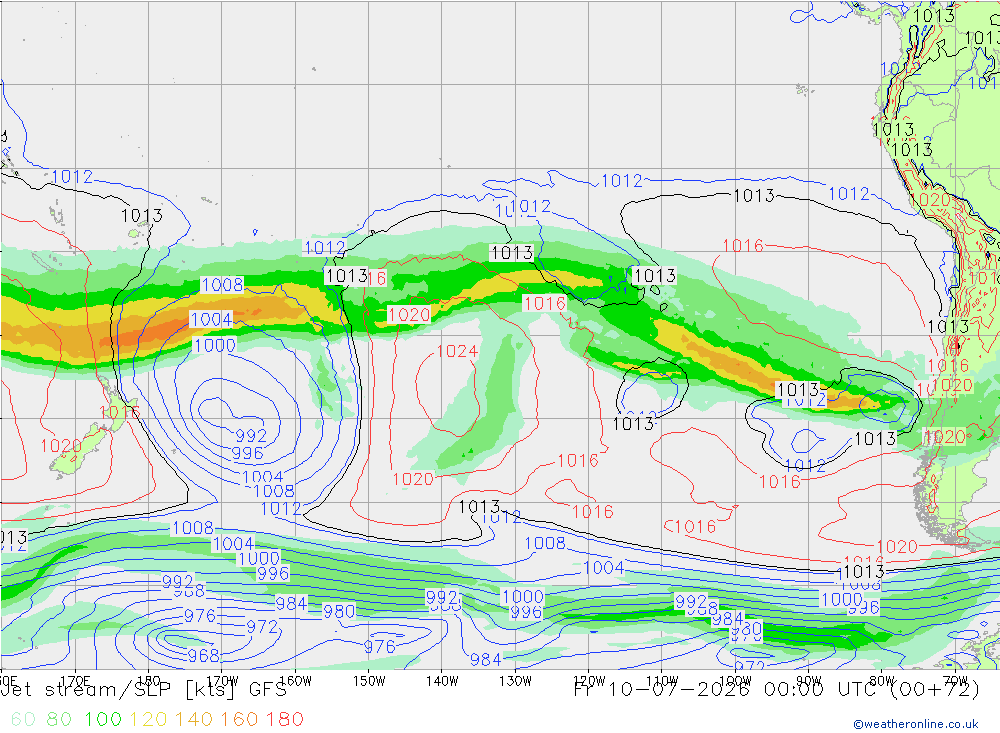Click the 150W longitude label
The image size is (1000, 733).
tap(369, 681)
